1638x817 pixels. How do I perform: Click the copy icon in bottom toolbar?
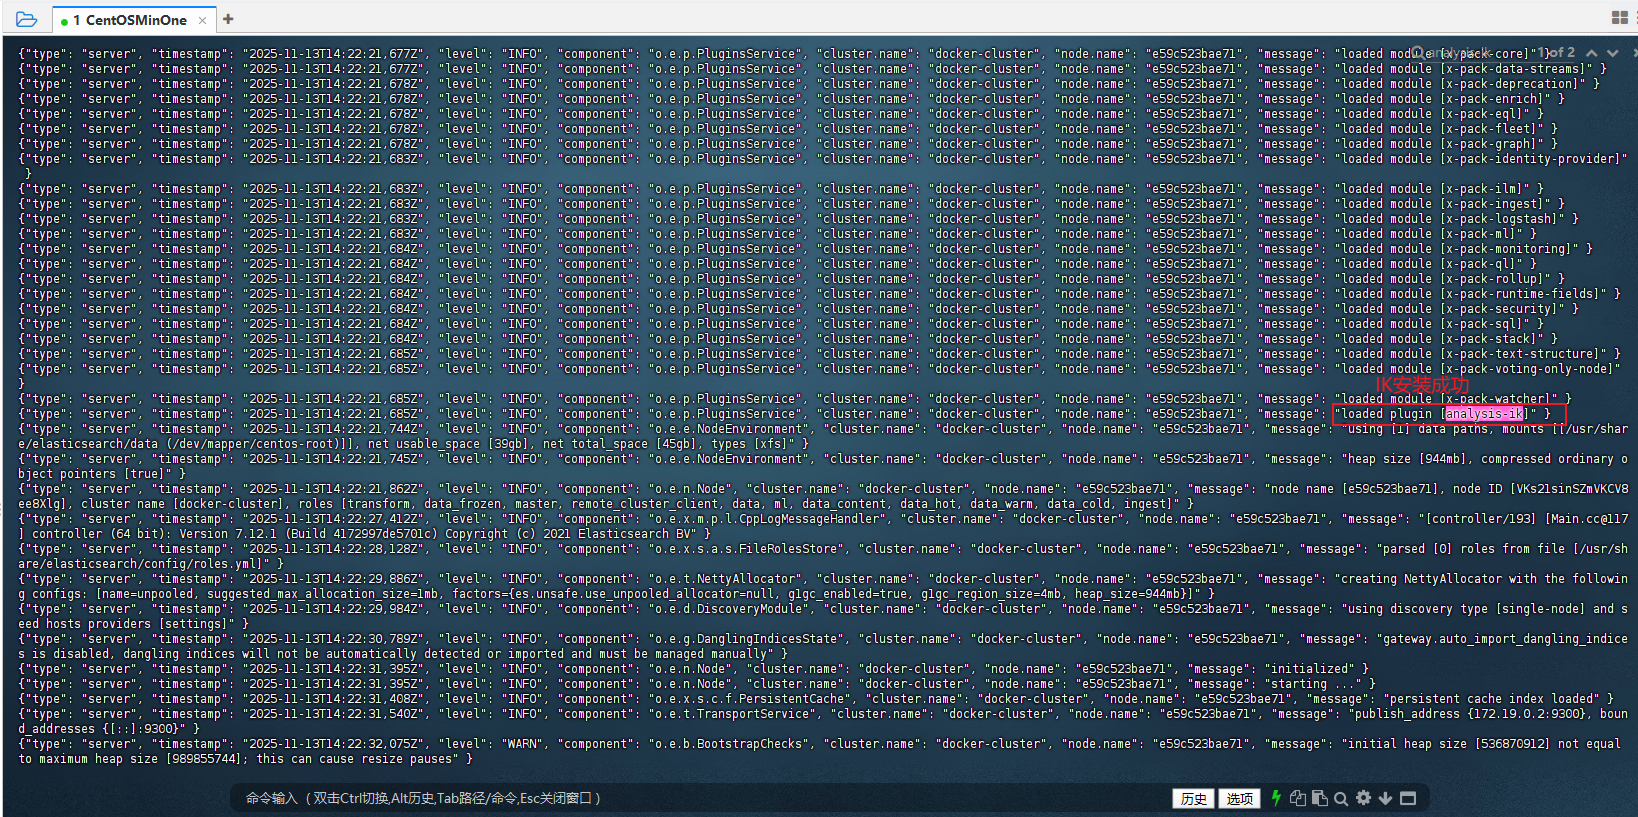click(1298, 798)
